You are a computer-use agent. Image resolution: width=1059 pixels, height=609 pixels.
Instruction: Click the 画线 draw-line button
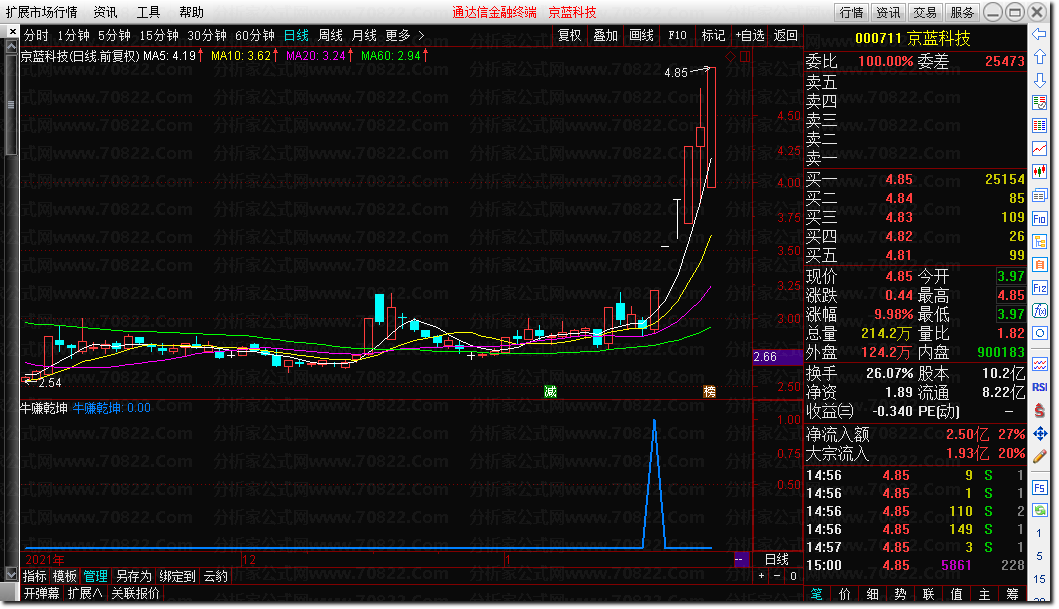[641, 36]
